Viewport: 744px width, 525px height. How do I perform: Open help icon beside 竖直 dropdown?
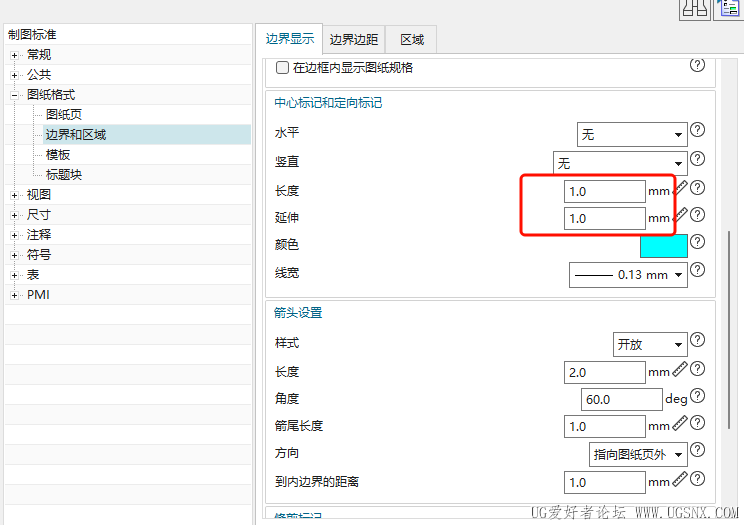697,159
